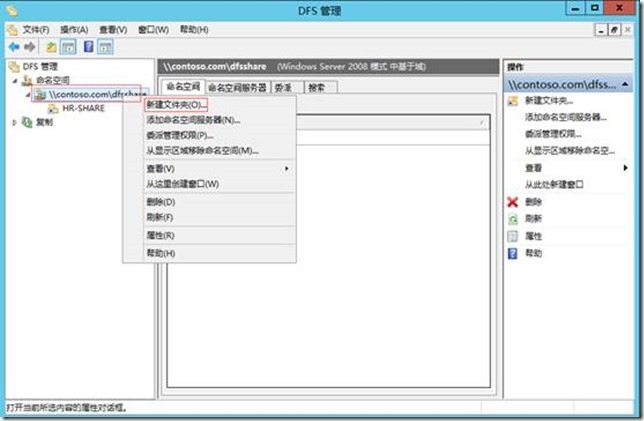Click the blue help icon in actions pane
The image size is (644, 421).
(x=513, y=253)
